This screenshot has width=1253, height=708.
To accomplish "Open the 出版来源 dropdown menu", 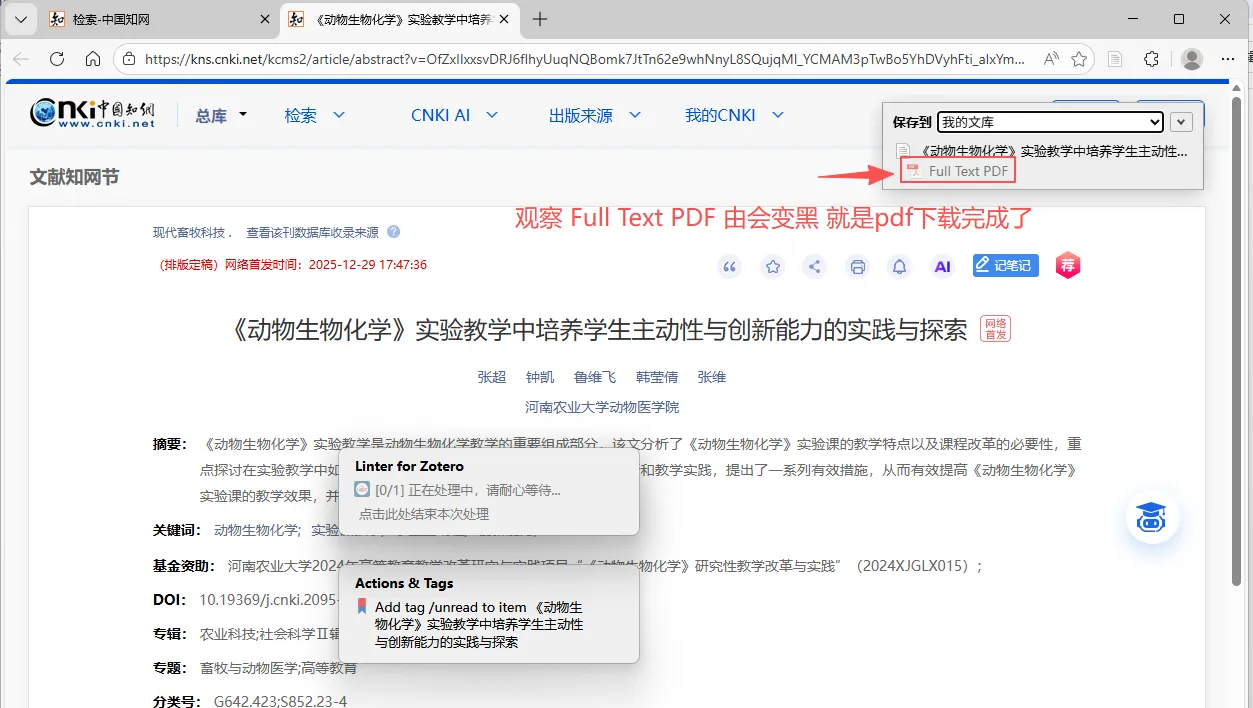I will coord(595,115).
